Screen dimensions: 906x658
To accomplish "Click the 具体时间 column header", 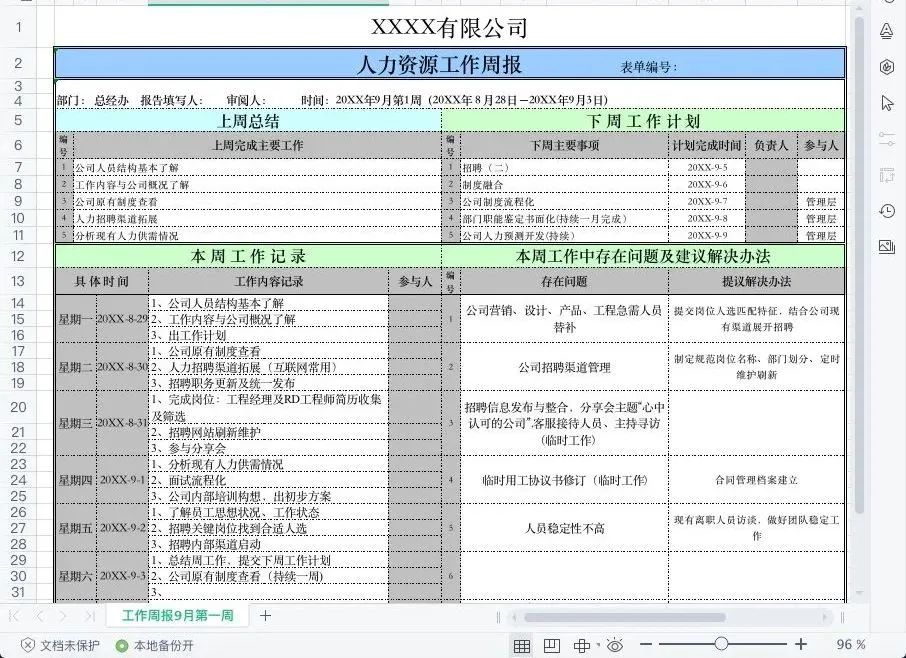I will pyautogui.click(x=102, y=281).
